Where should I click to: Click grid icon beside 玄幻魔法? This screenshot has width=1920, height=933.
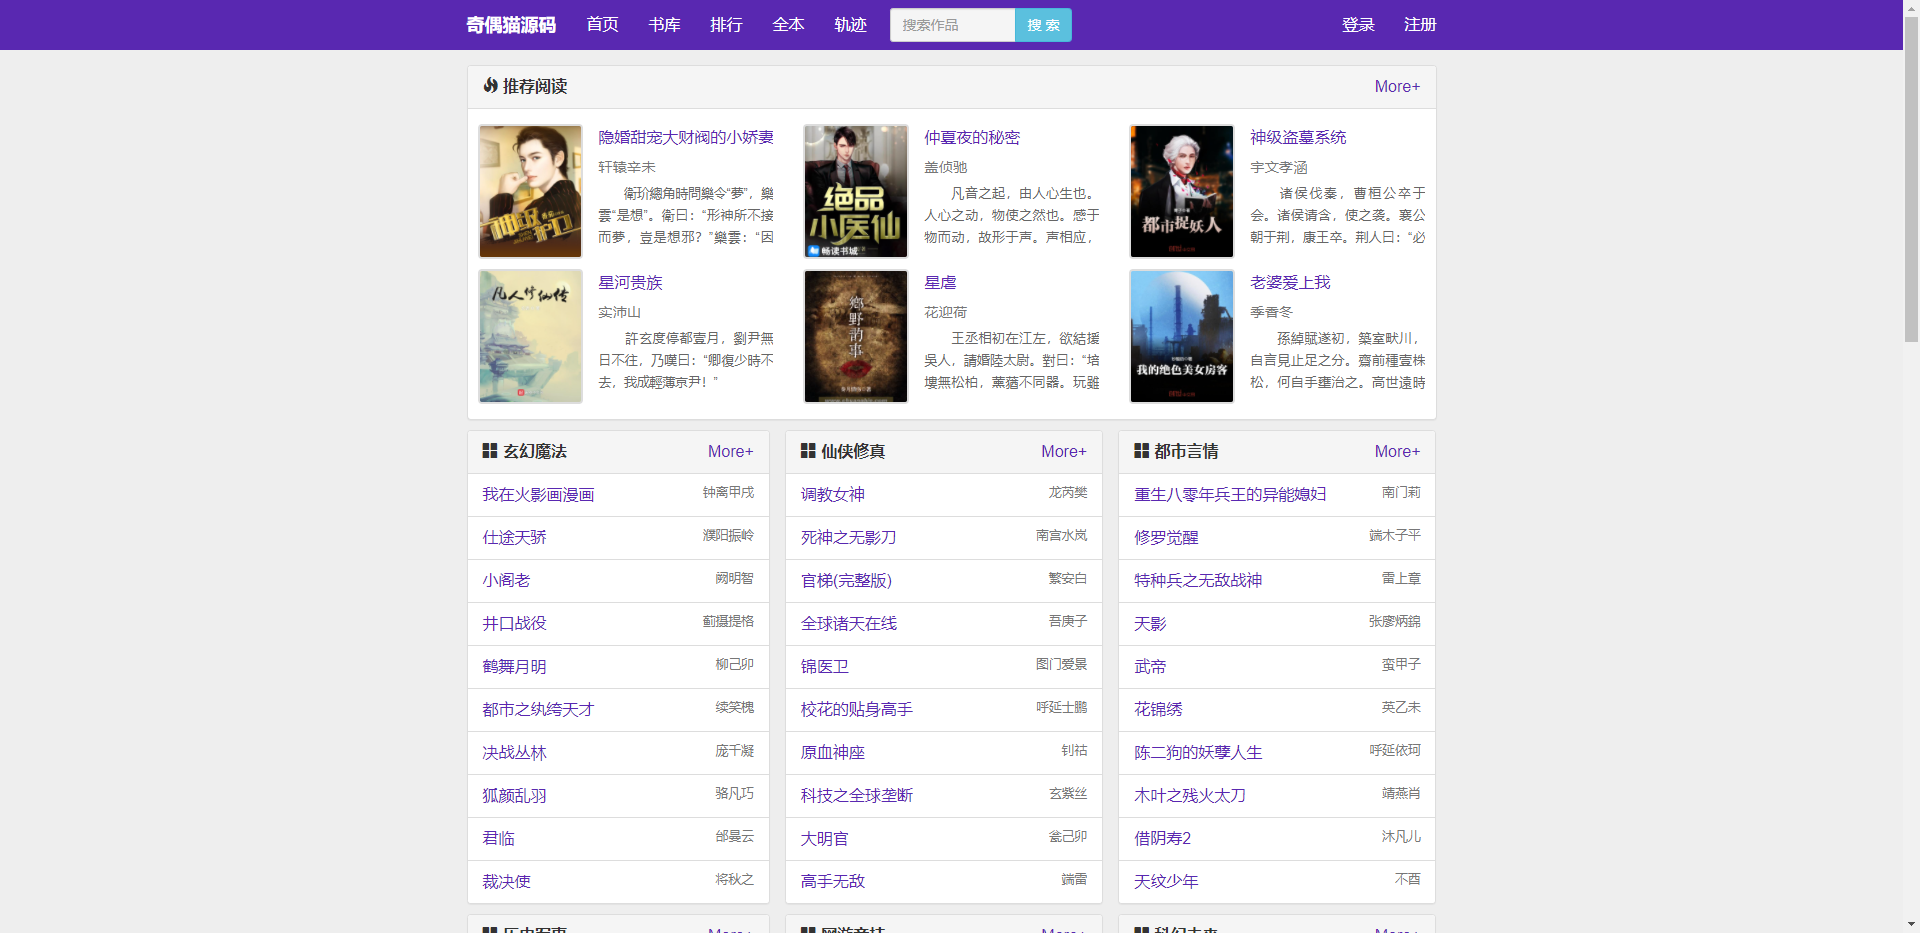(x=490, y=451)
